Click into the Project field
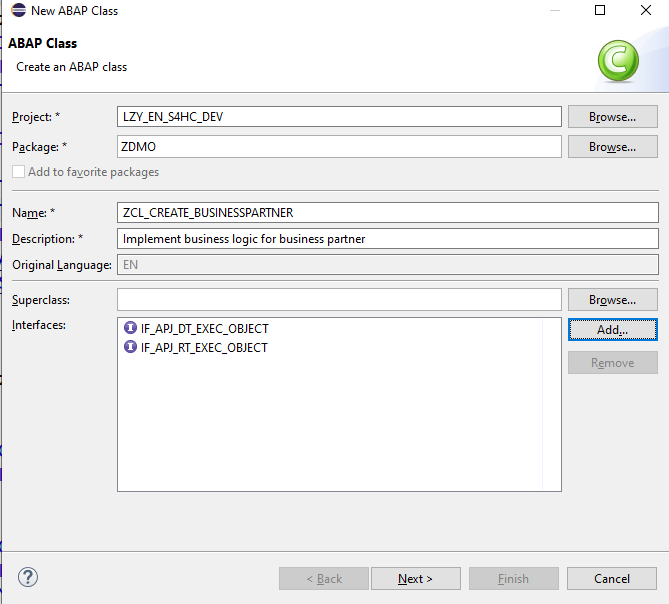Viewport: 669px width, 604px height. pyautogui.click(x=339, y=117)
